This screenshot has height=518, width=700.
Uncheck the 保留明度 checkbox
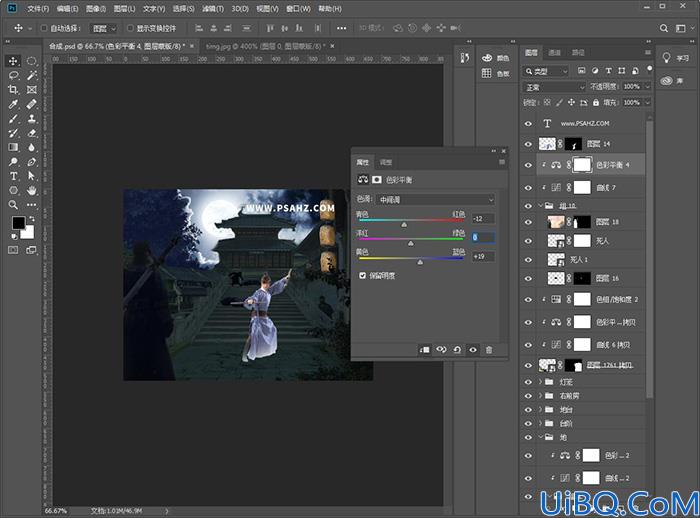click(x=362, y=276)
